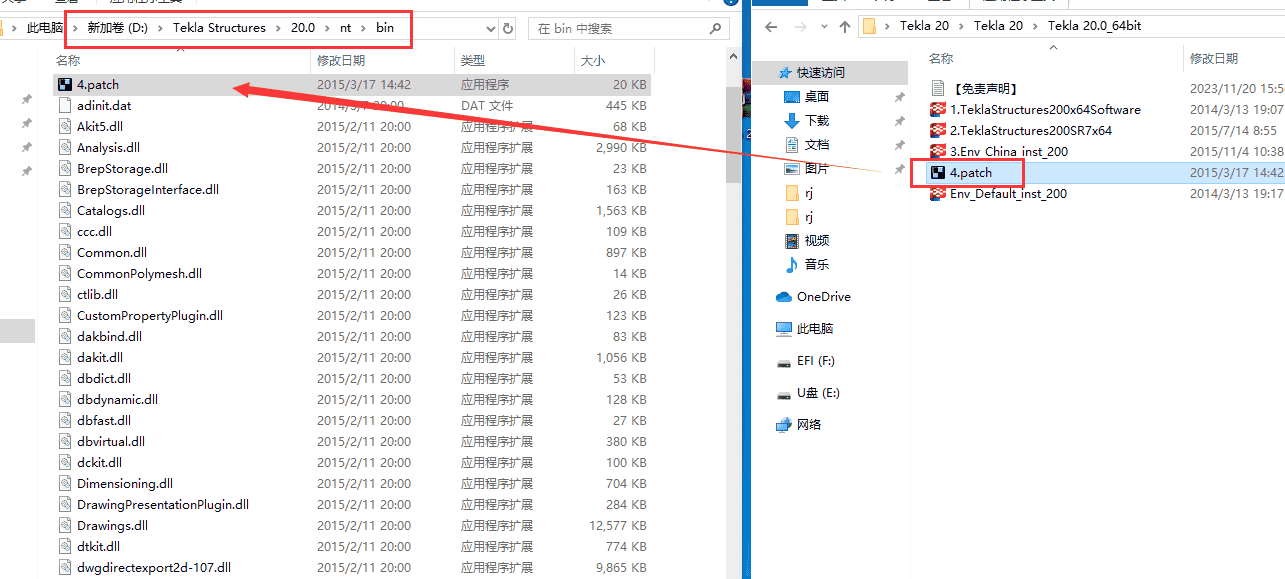The height and width of the screenshot is (579, 1285).
Task: Click the forward arrow in the Tekla 20.0_64bit window
Action: tap(801, 26)
